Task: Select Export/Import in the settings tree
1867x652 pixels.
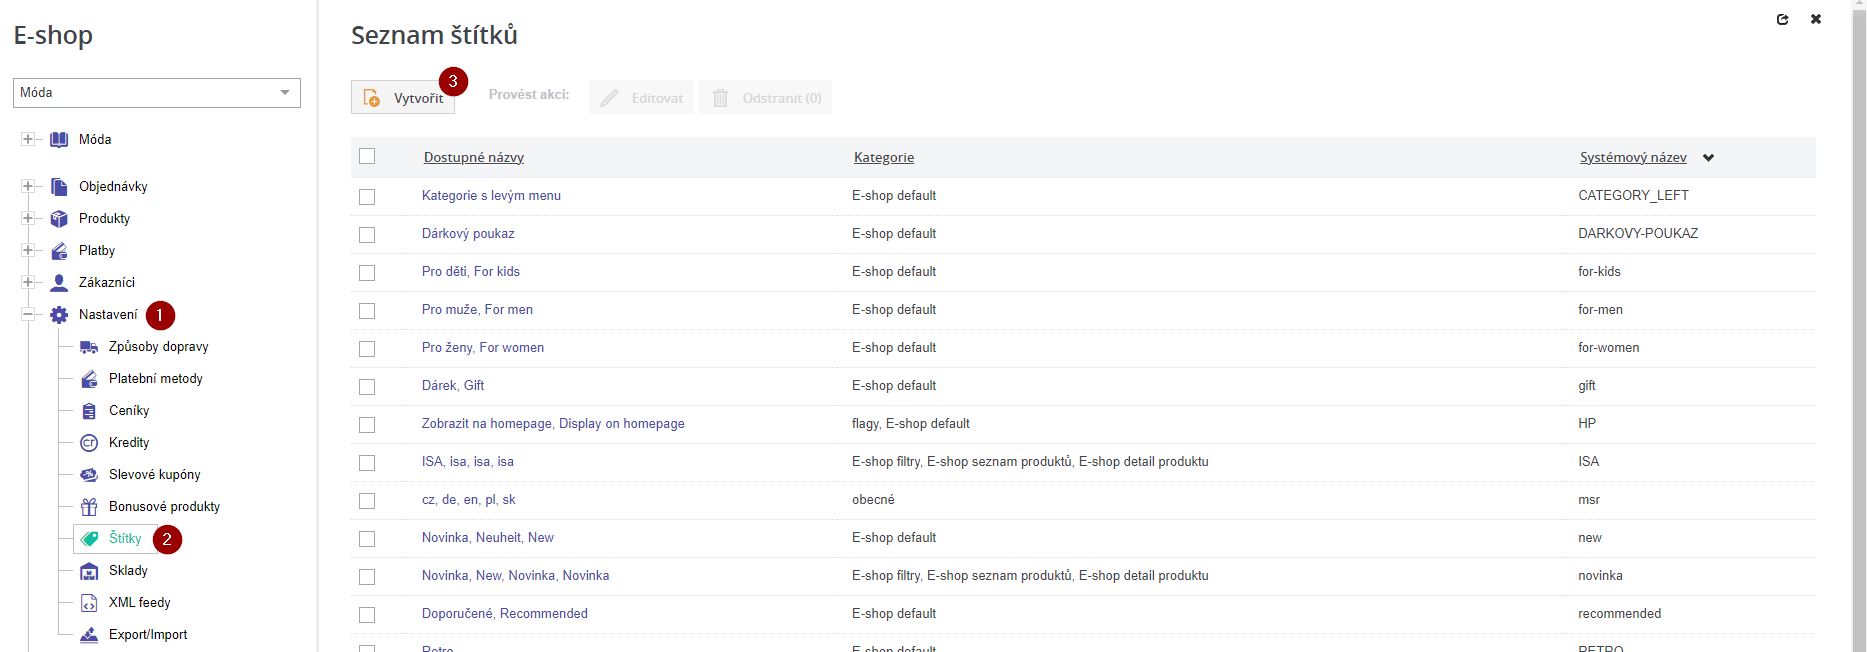Action: coord(147,635)
